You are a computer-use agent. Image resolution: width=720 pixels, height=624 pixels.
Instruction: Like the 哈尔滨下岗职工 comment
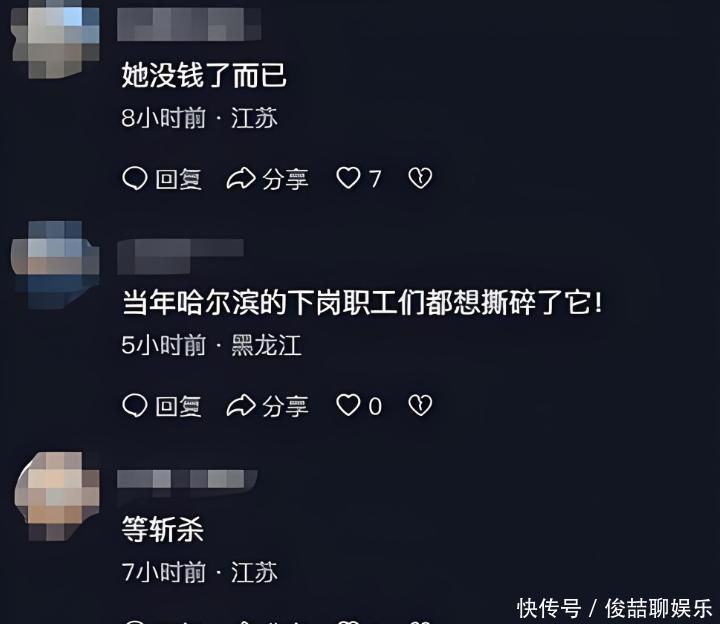[349, 405]
